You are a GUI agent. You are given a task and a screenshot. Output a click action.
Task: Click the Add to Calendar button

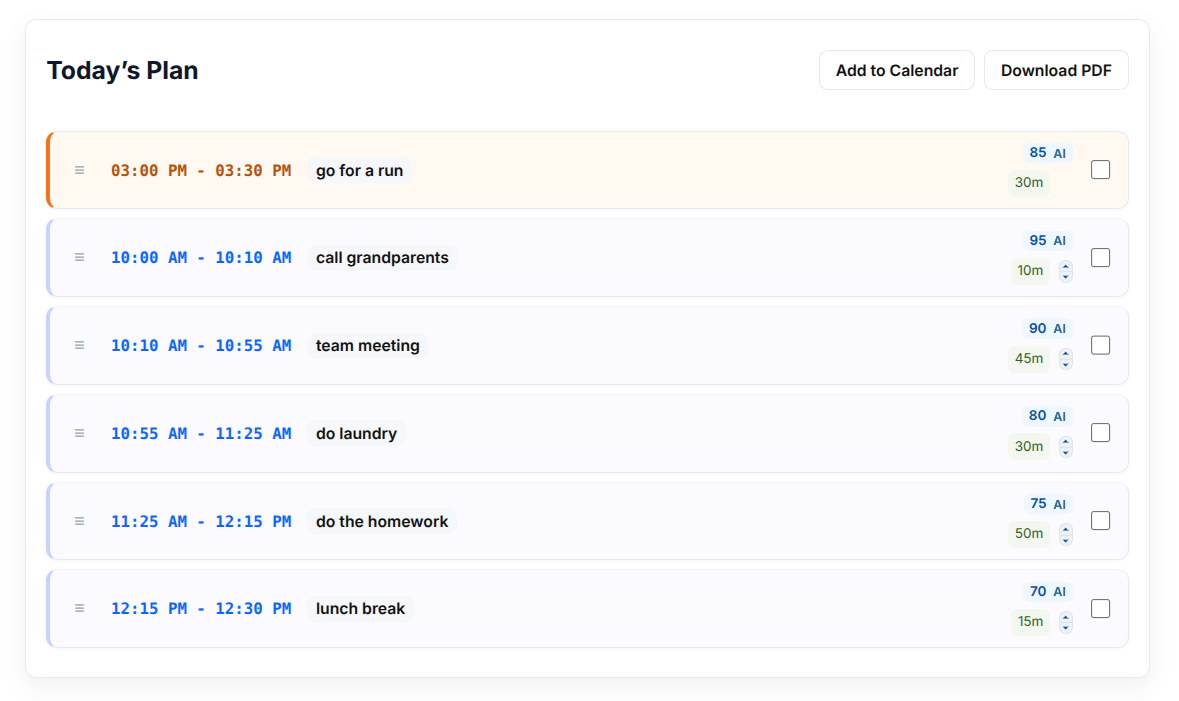896,70
